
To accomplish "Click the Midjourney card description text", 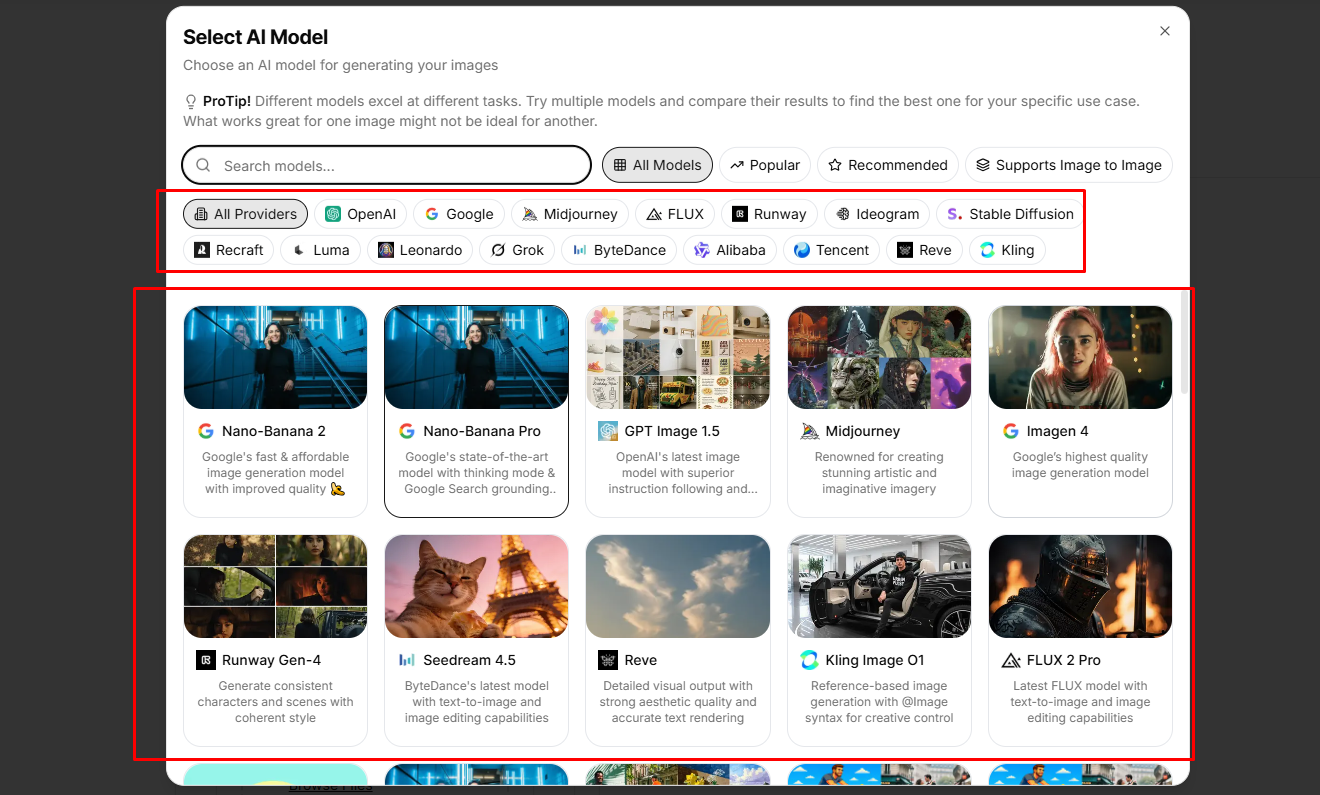I will (879, 473).
